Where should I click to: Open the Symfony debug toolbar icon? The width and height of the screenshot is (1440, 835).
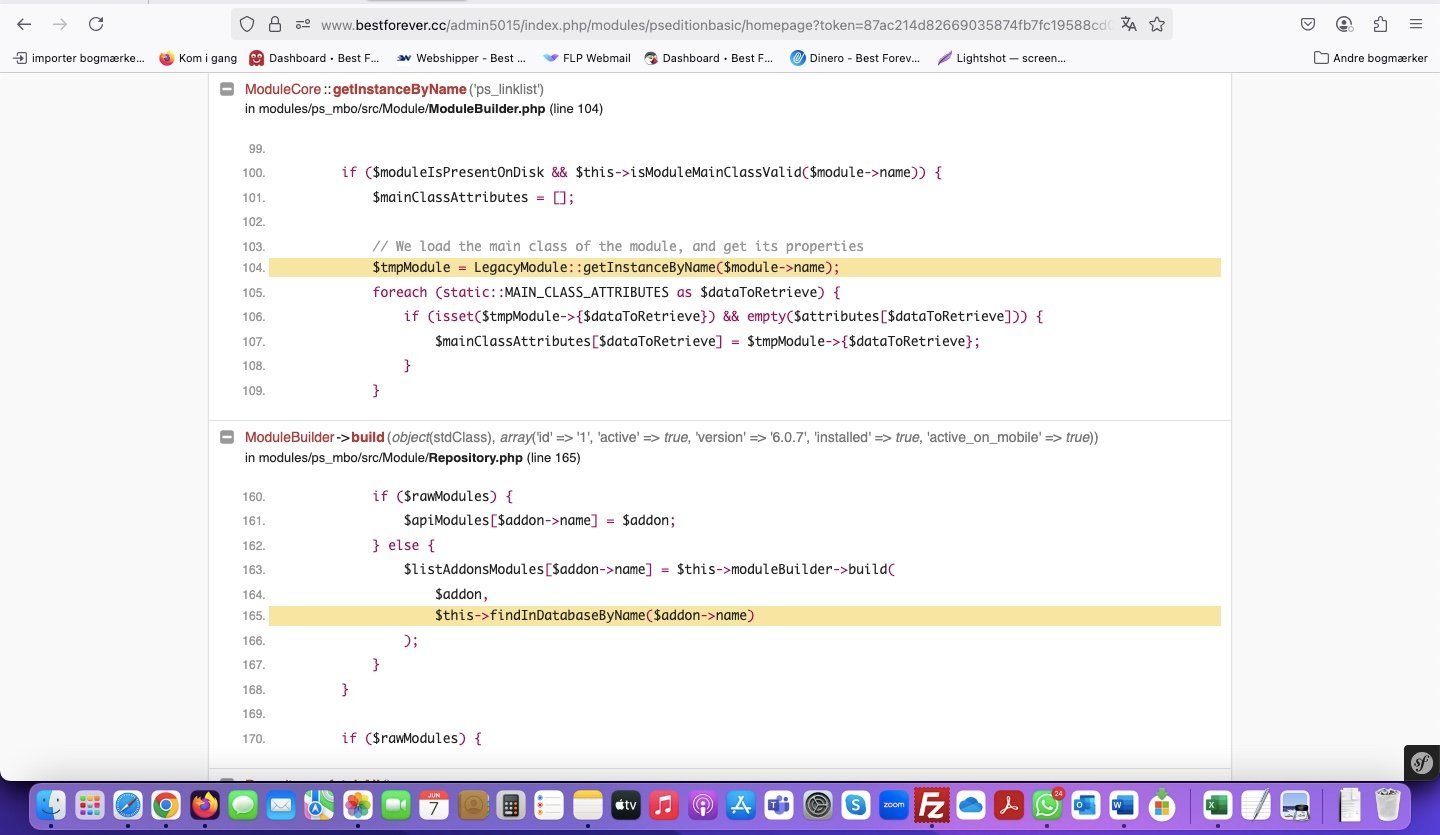[1421, 763]
